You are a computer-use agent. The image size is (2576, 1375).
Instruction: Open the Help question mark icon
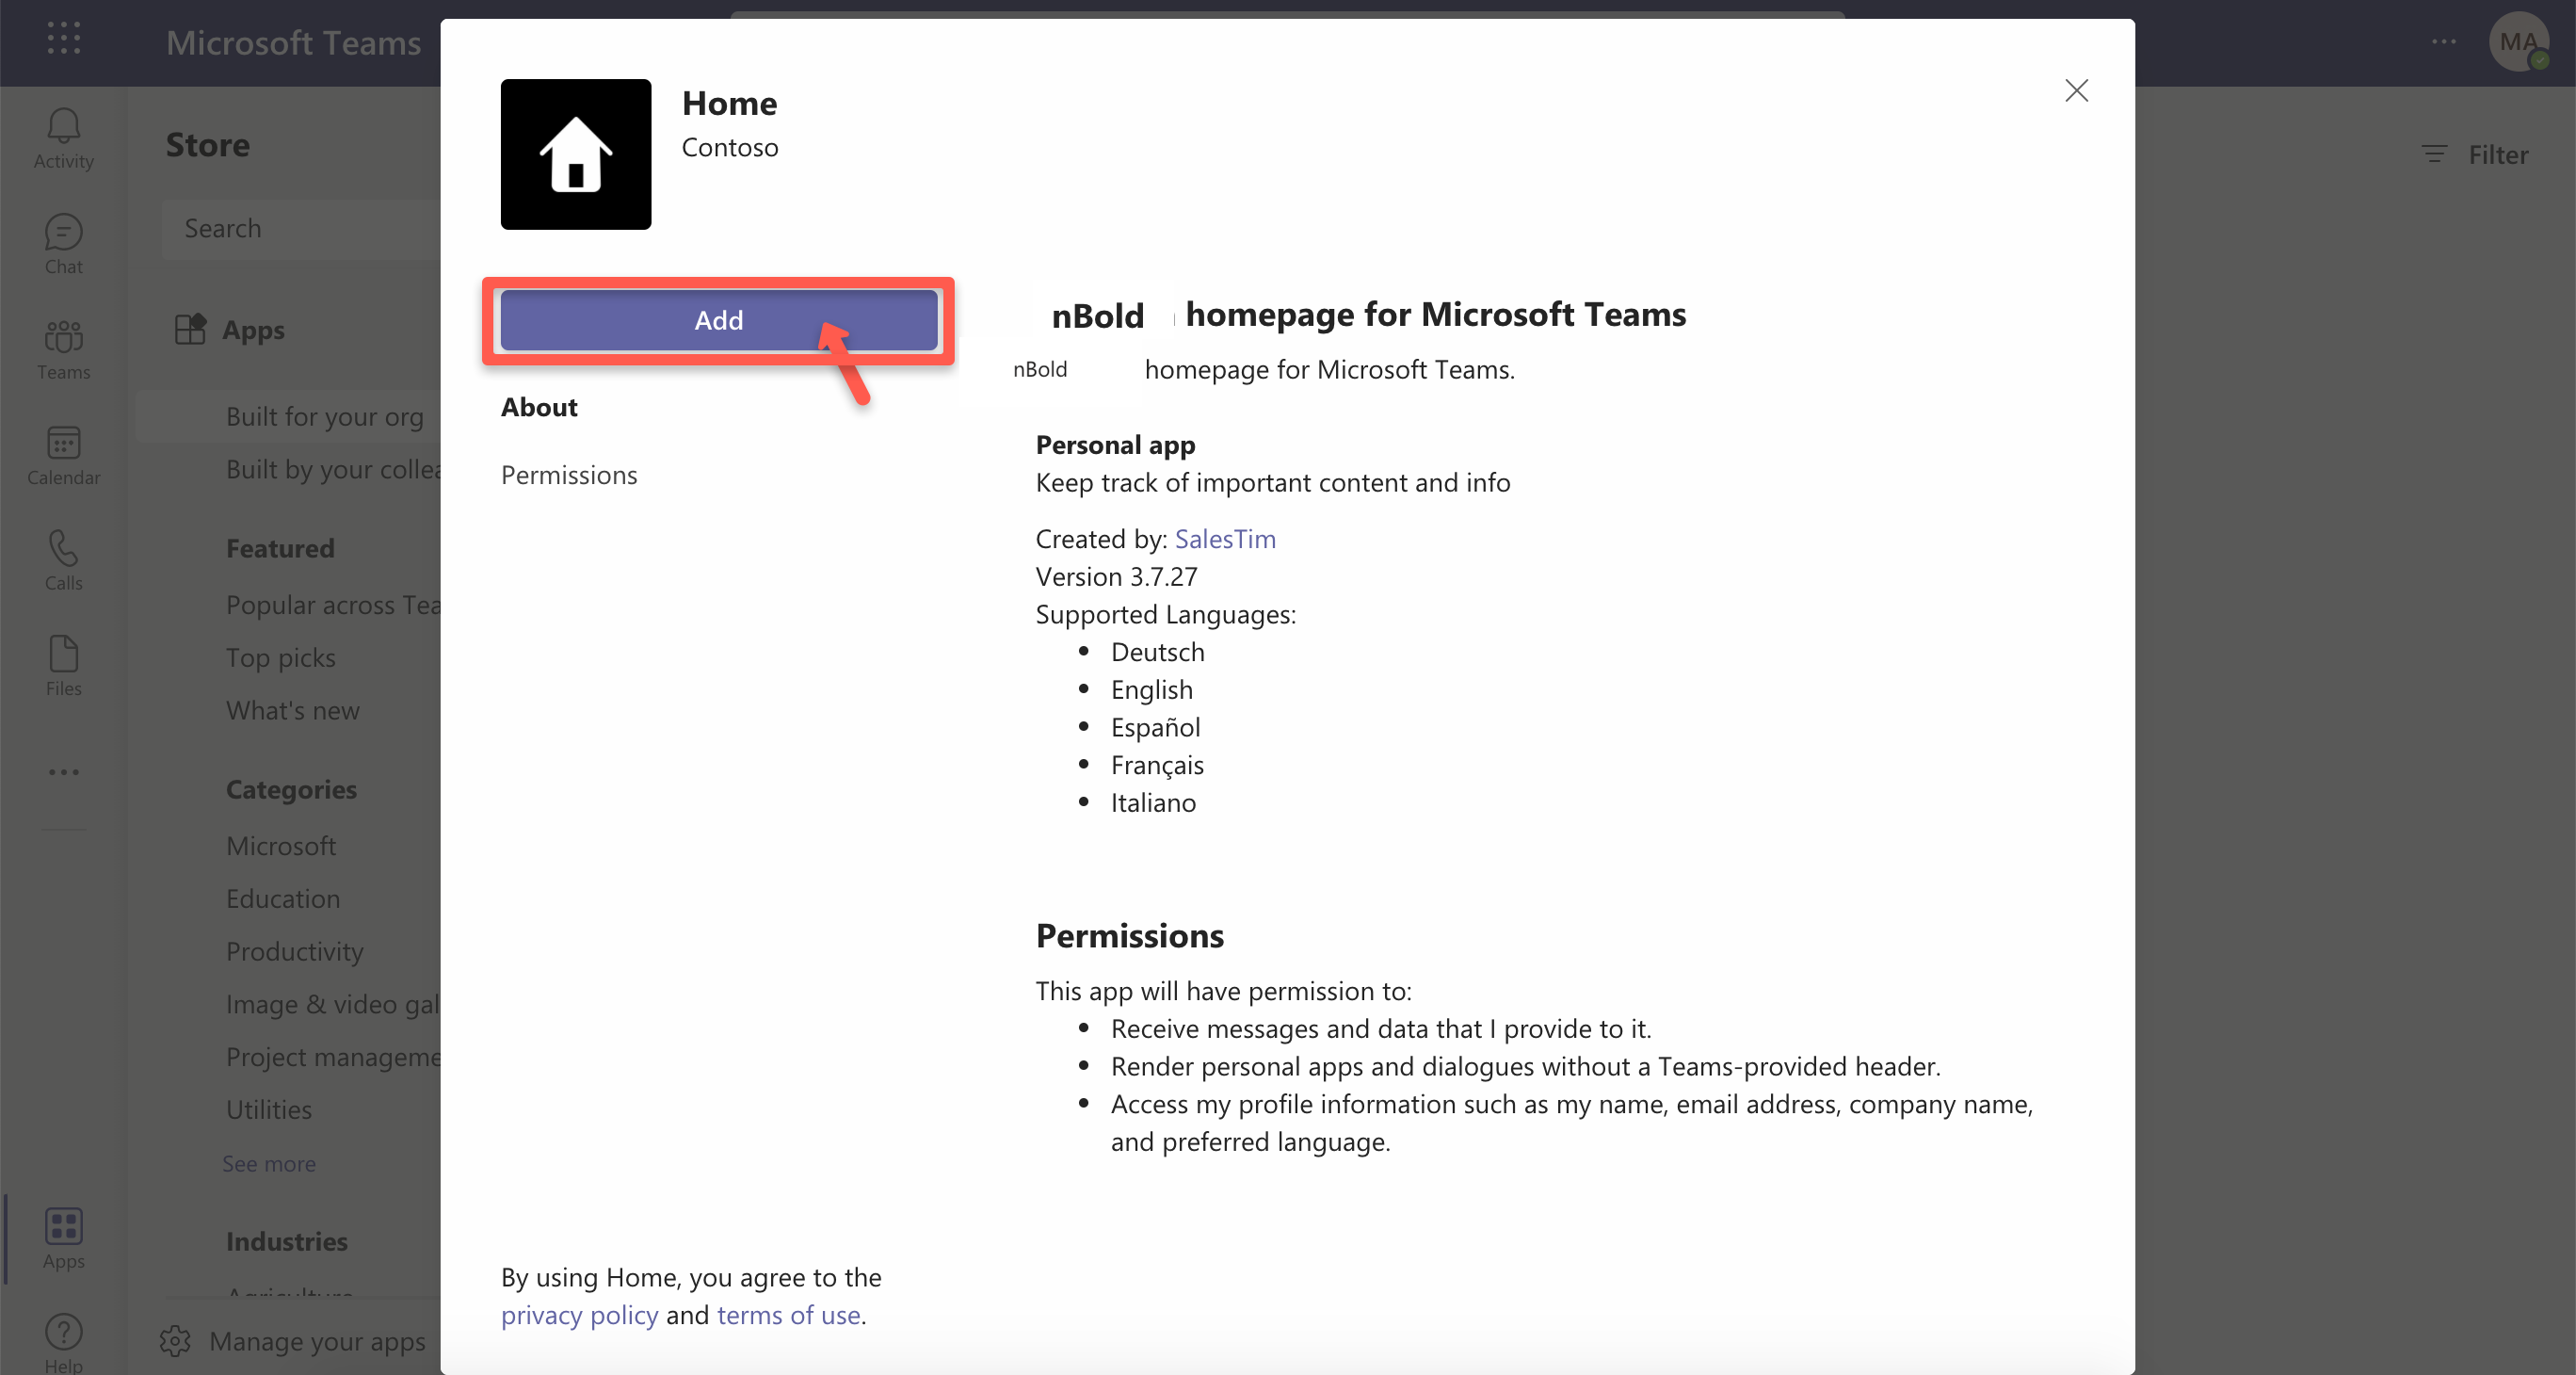tap(63, 1341)
